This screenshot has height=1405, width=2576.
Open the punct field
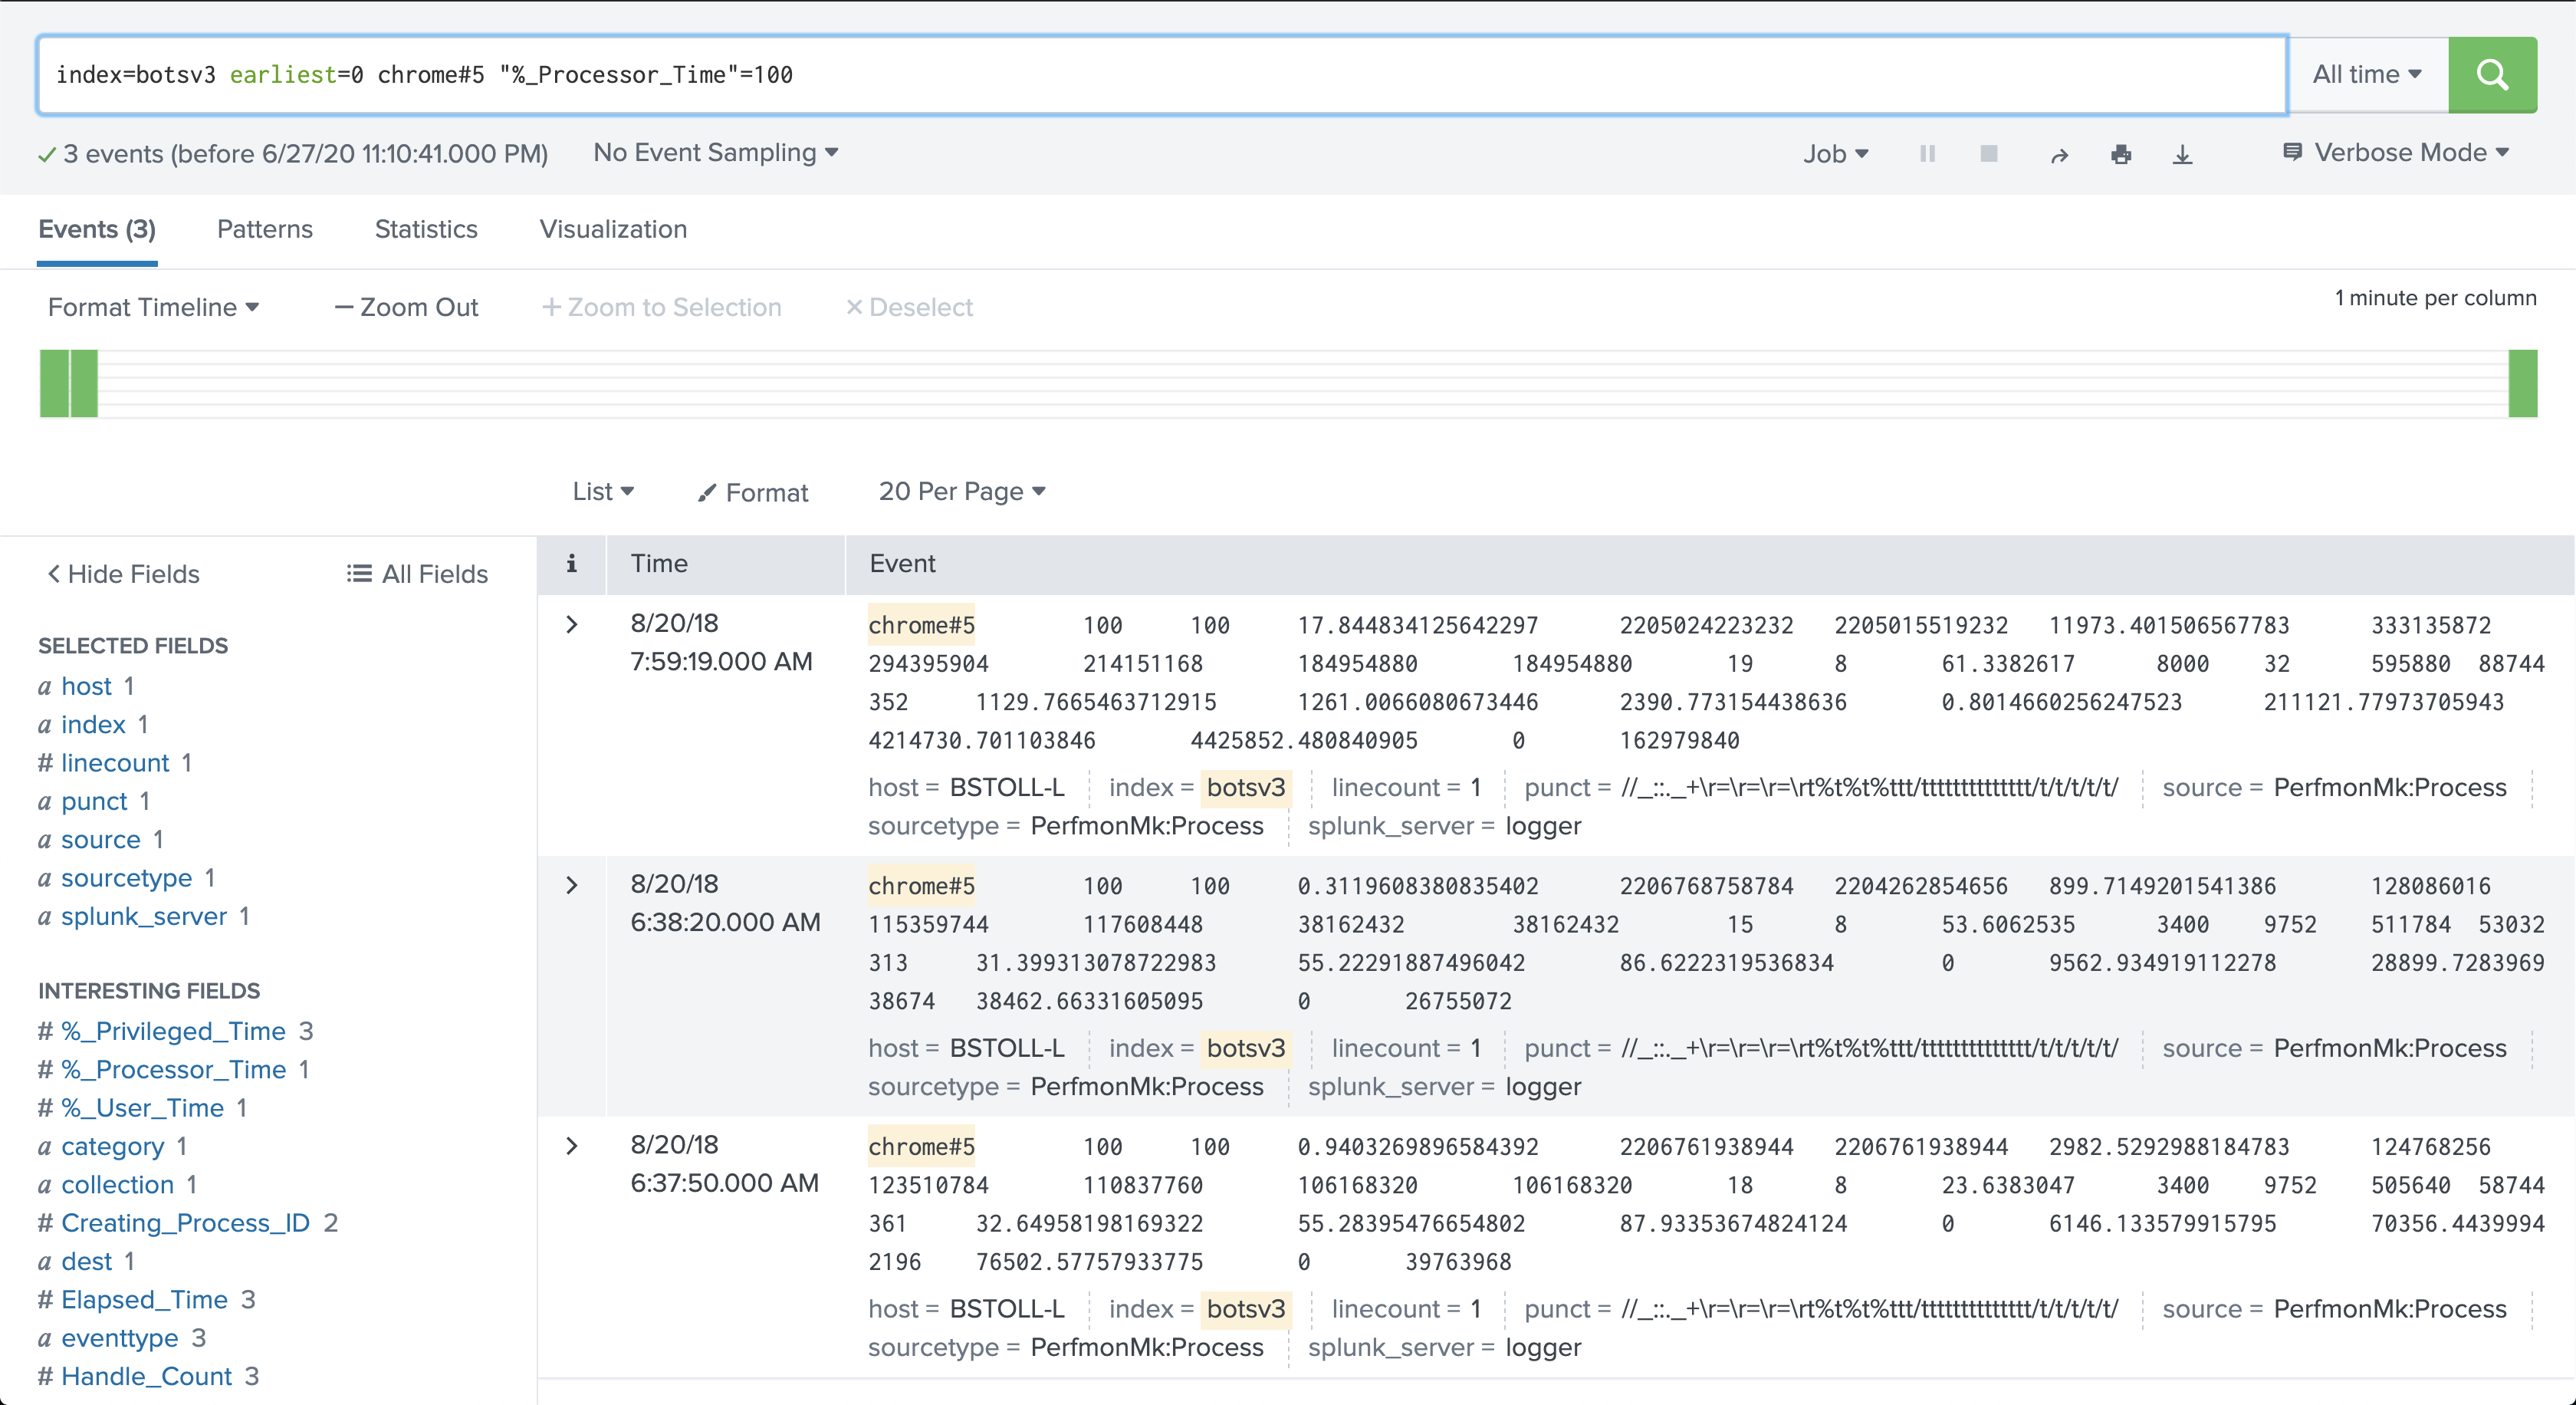point(94,801)
